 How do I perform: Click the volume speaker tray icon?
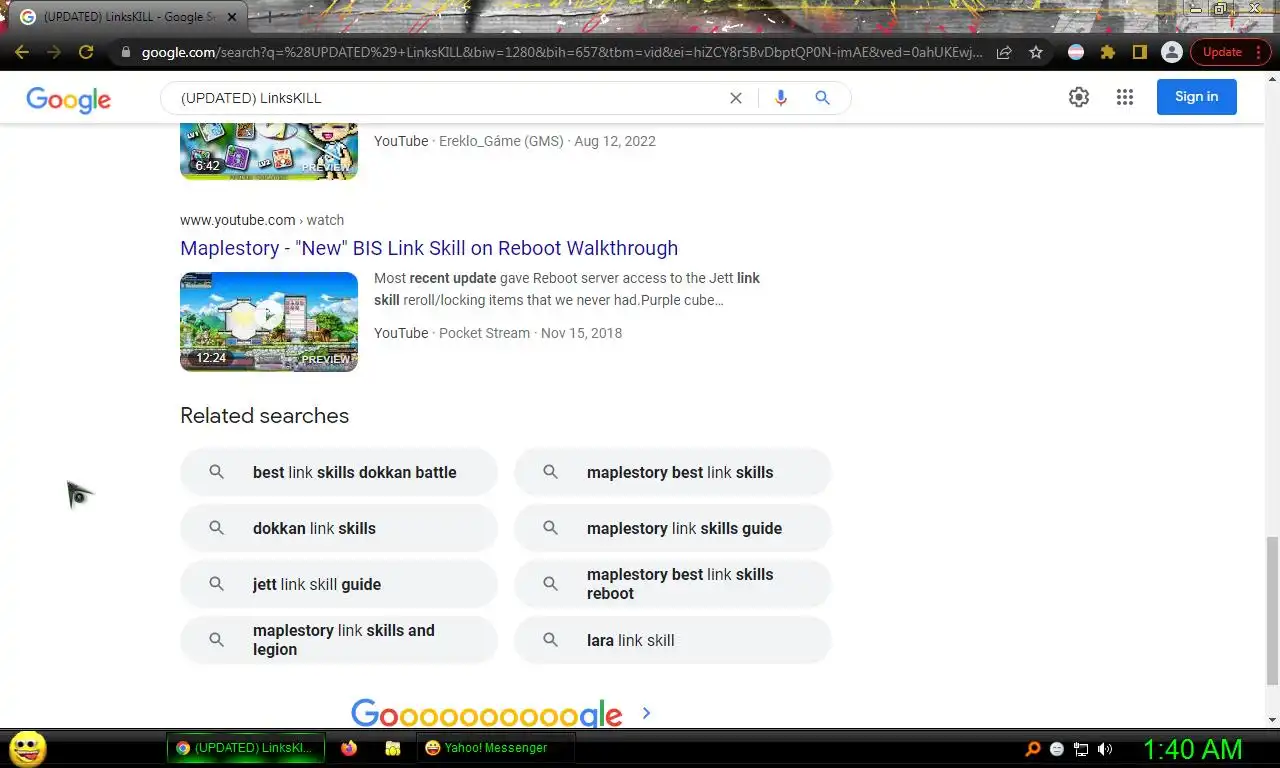pos(1105,749)
